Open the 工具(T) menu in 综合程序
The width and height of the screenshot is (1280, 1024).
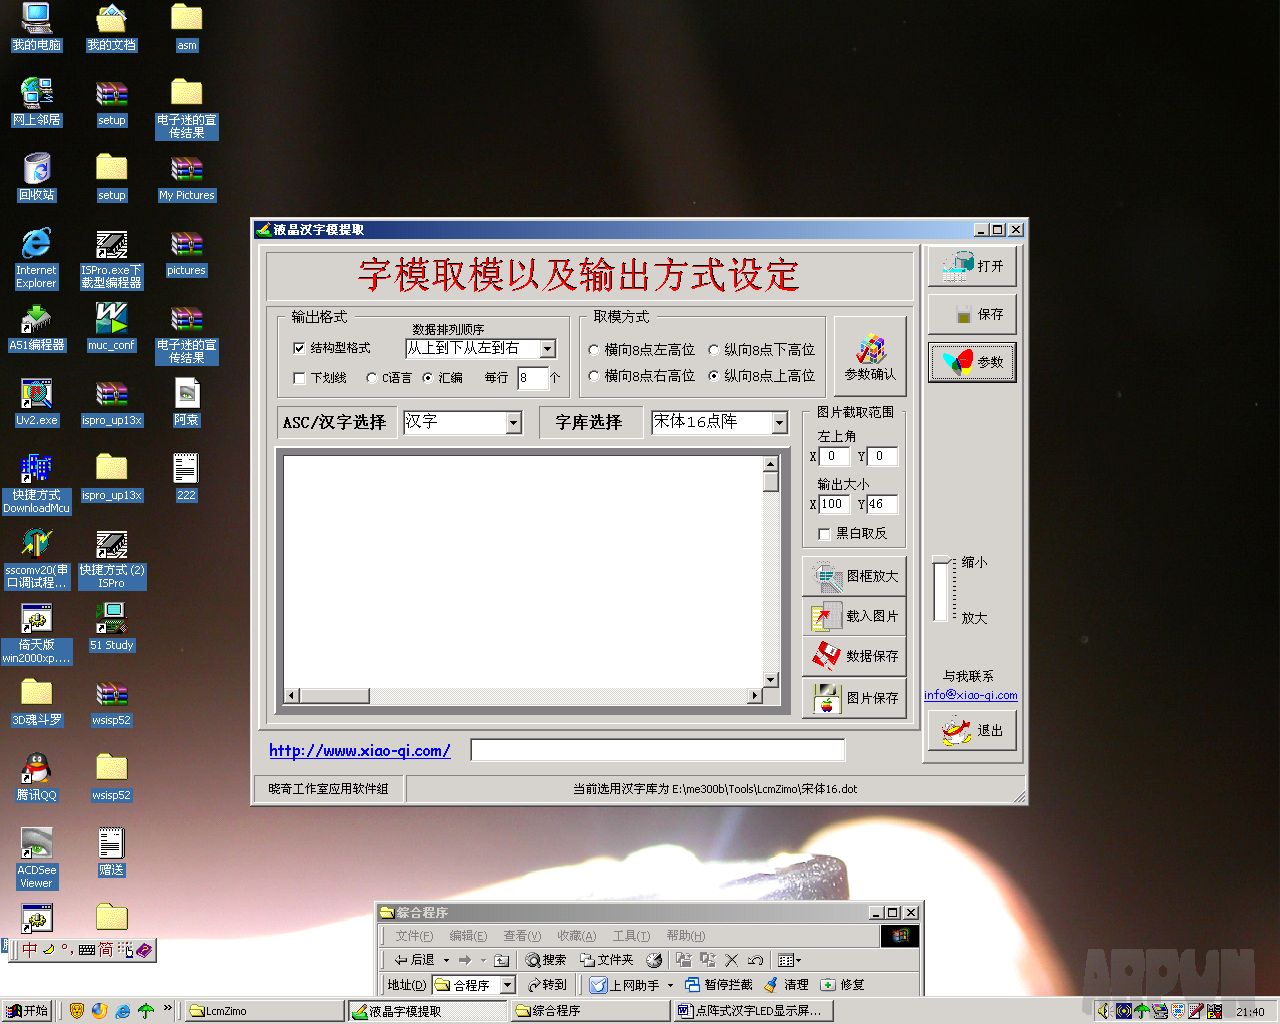(630, 935)
